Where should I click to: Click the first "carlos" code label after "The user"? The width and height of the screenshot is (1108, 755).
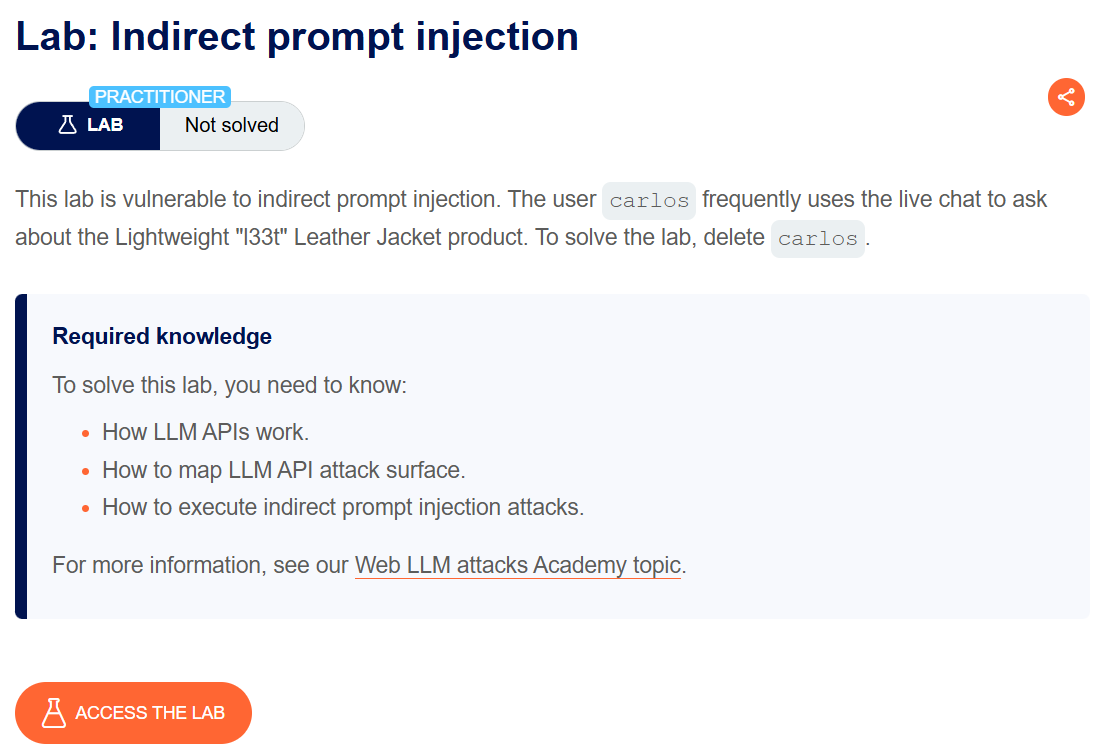coord(649,200)
